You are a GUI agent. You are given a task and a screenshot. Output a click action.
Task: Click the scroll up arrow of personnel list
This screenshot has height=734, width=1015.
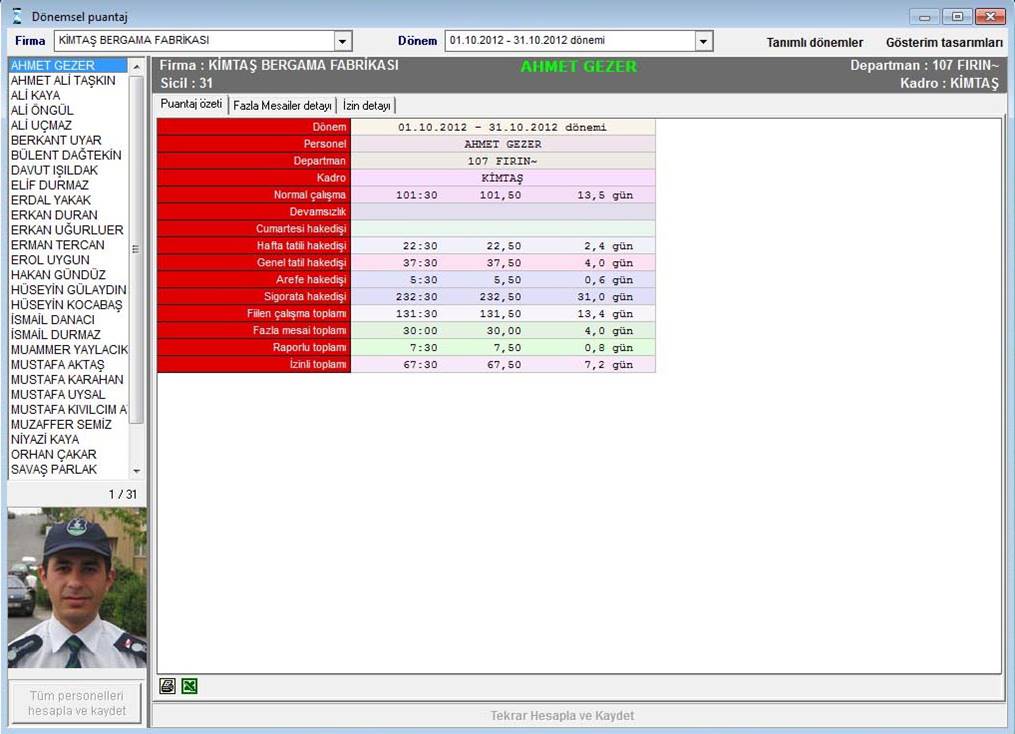pos(137,66)
